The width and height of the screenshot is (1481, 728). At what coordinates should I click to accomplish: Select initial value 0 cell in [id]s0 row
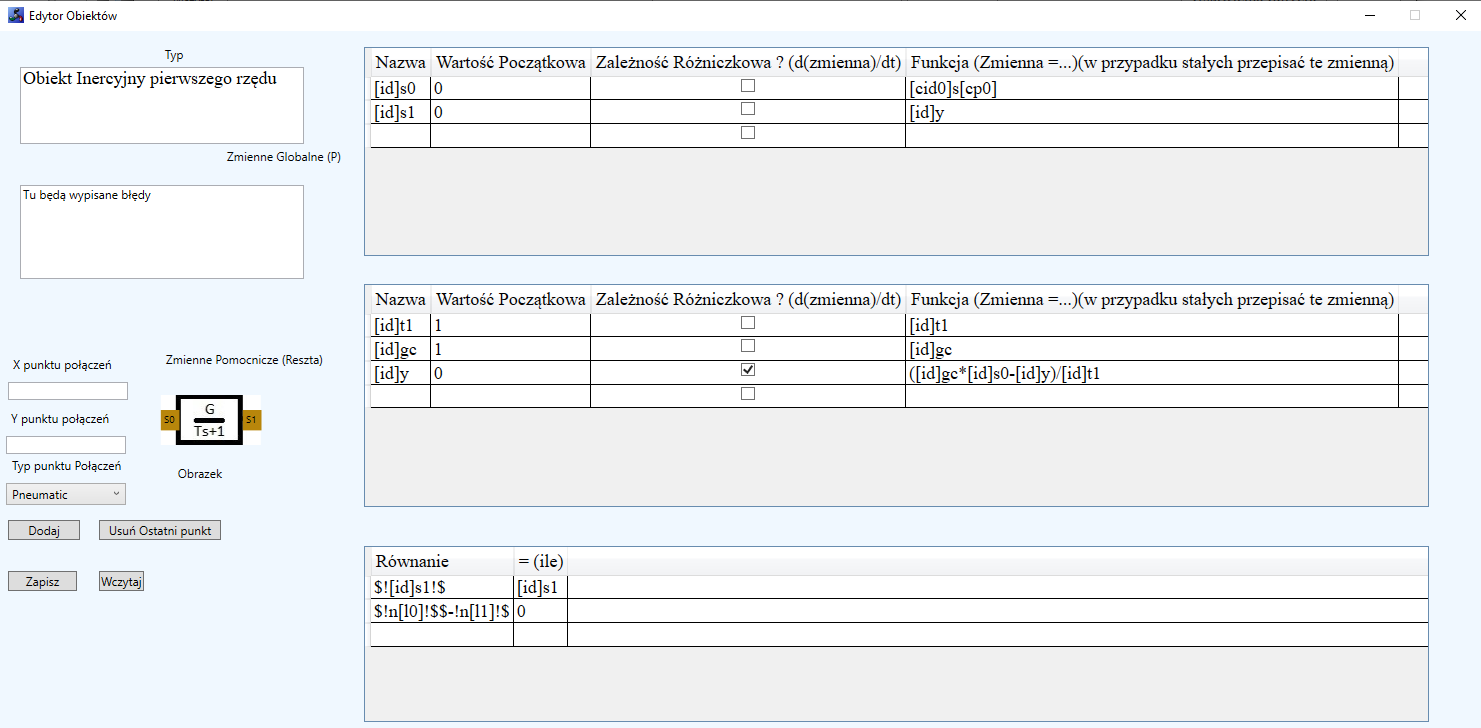click(511, 88)
